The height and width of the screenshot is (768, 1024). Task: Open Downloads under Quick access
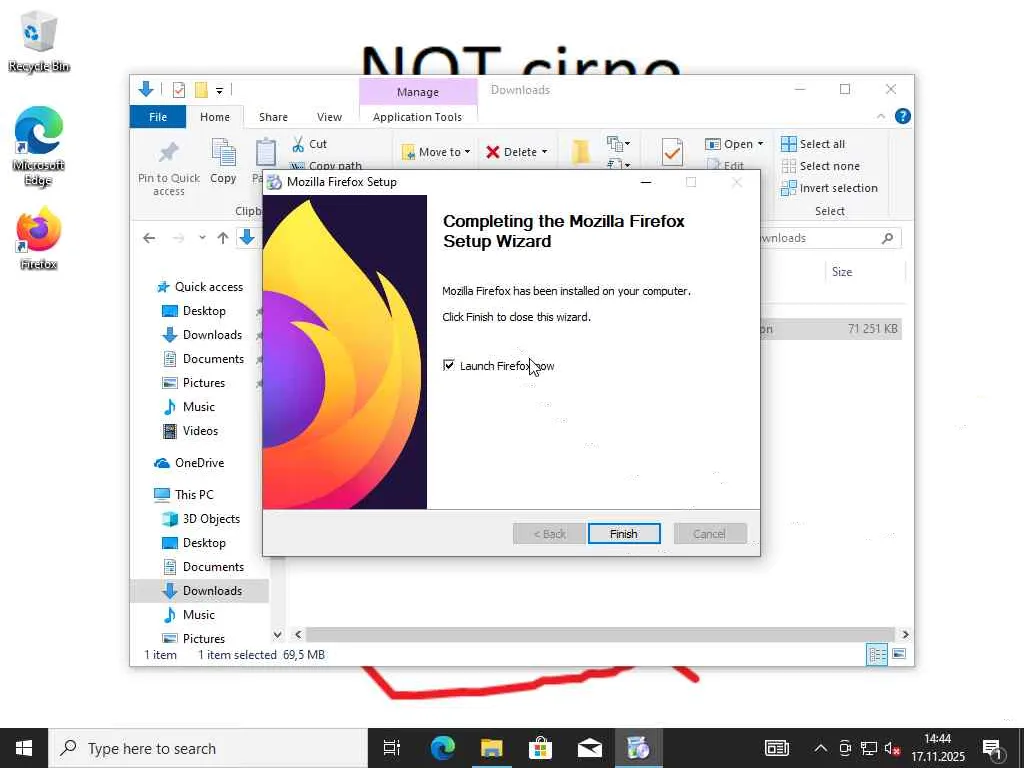pyautogui.click(x=202, y=335)
